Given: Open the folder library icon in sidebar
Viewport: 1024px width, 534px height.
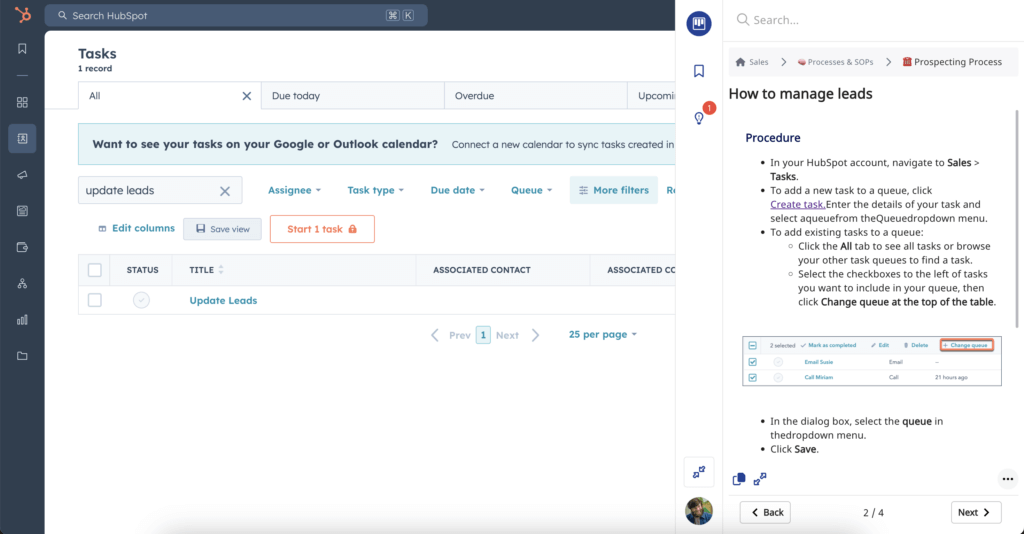Looking at the screenshot, I should click(x=22, y=356).
